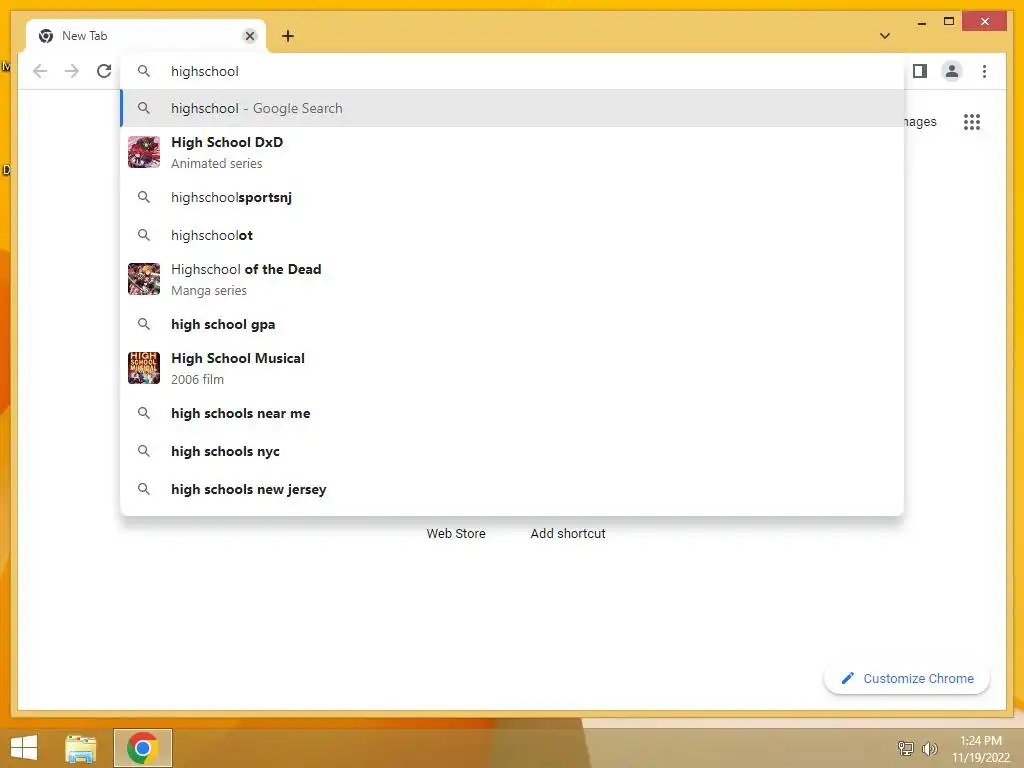Launch File Explorer from the taskbar
The image size is (1024, 768).
coord(81,748)
